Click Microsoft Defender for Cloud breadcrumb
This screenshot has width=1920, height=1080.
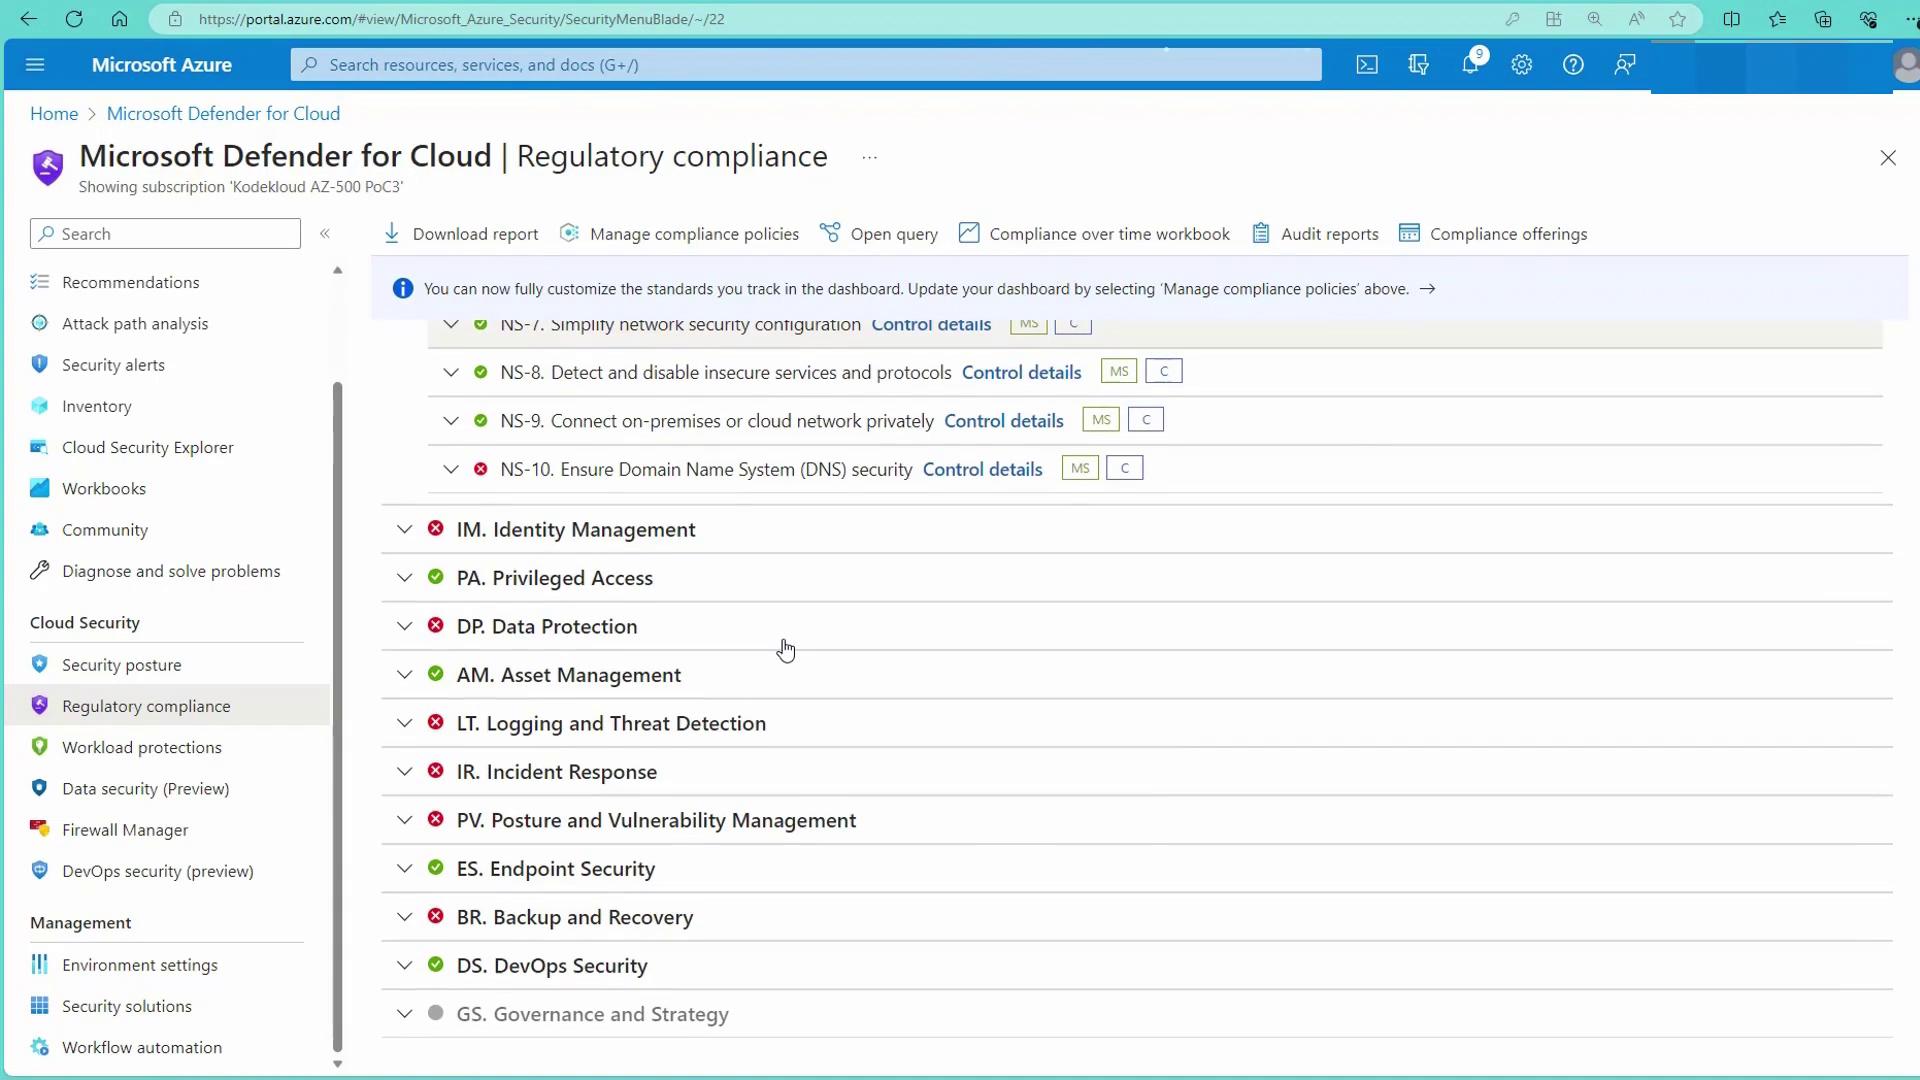point(223,113)
